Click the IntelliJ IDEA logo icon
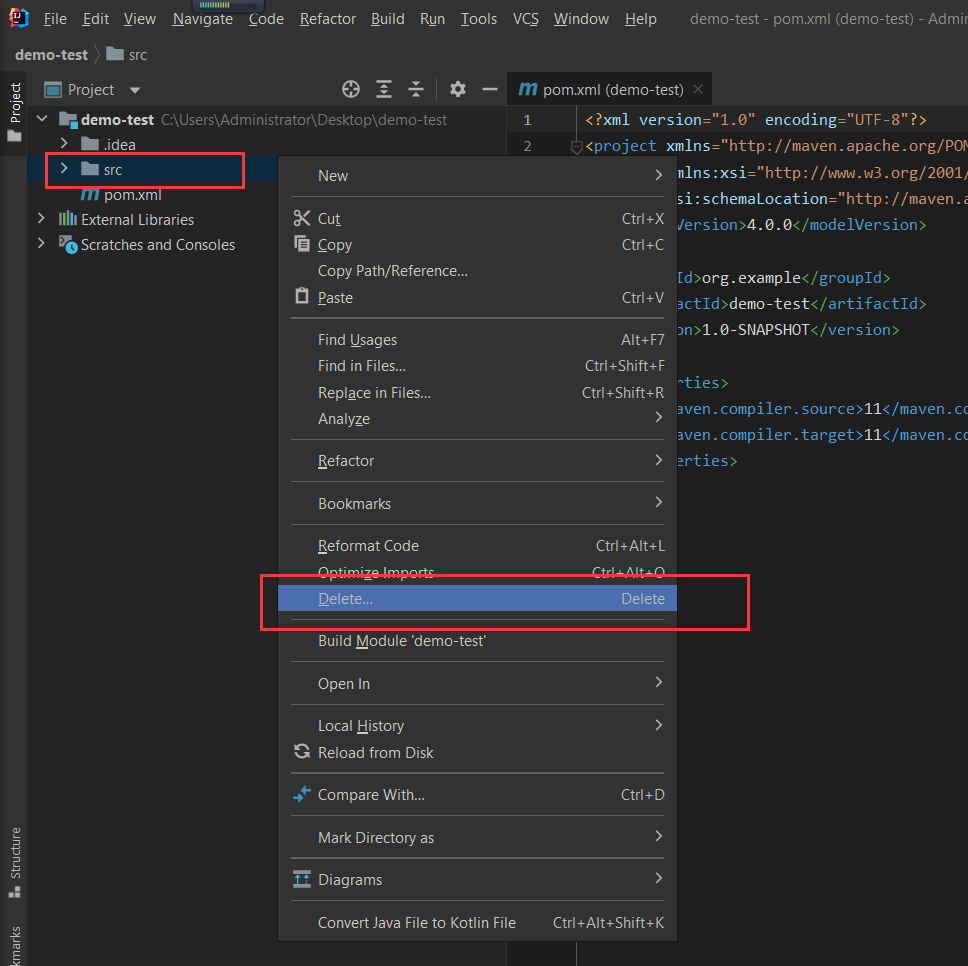Screen dimensions: 968x966 tap(19, 18)
